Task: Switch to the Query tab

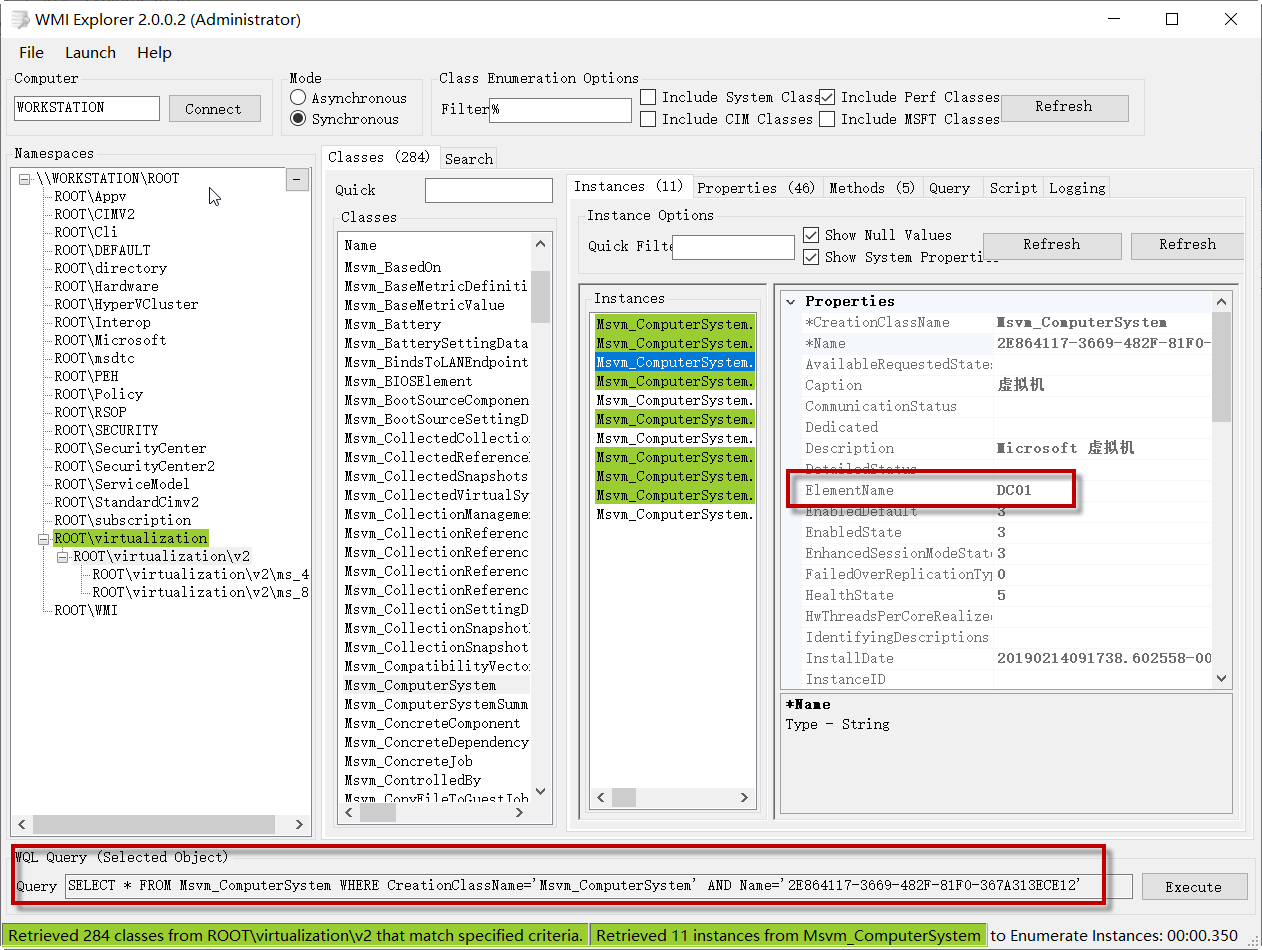Action: click(949, 188)
